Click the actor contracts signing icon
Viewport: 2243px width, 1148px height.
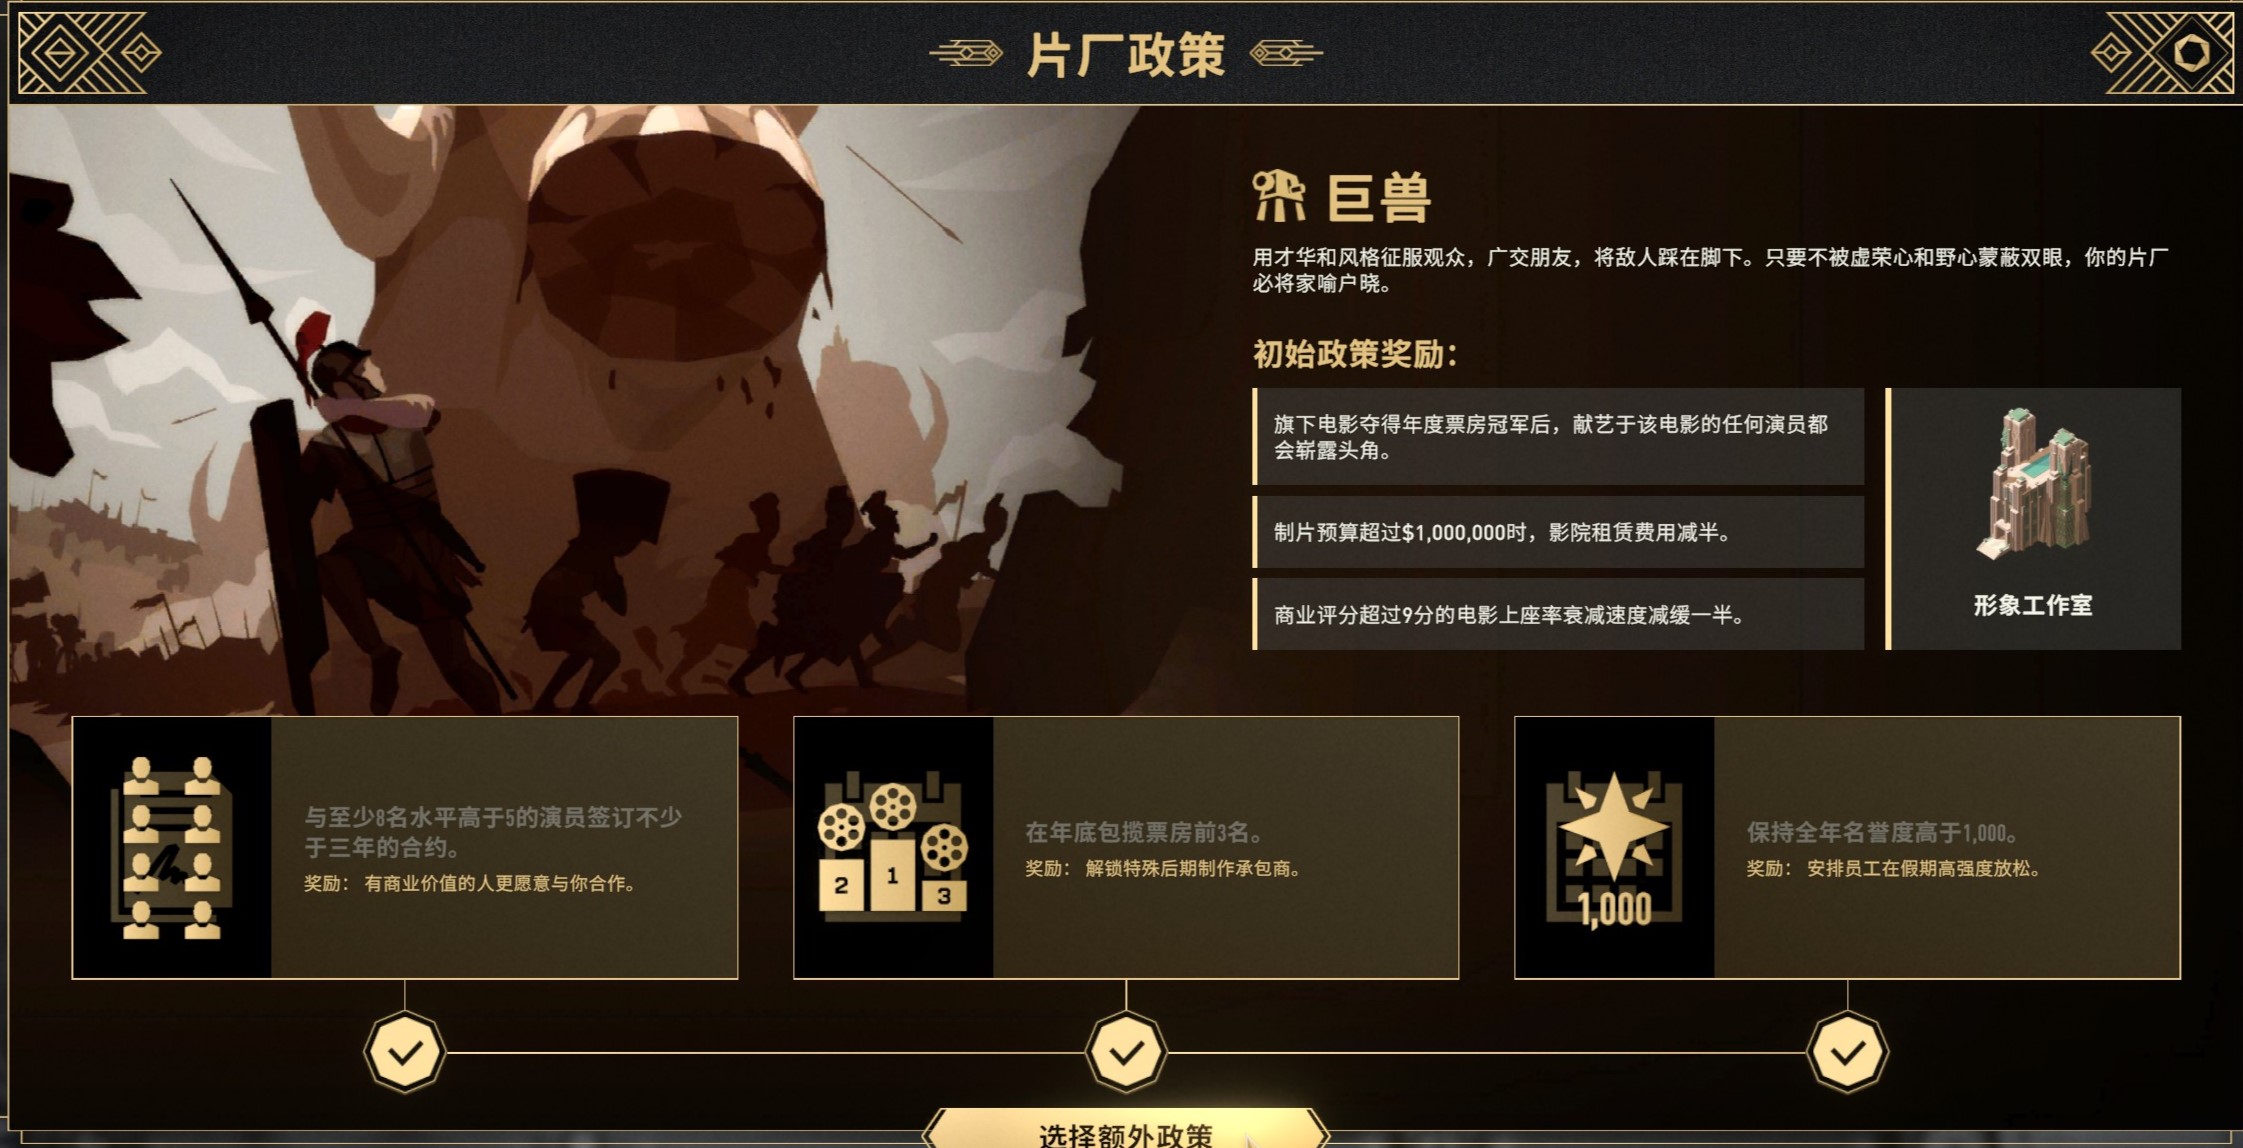tap(172, 848)
